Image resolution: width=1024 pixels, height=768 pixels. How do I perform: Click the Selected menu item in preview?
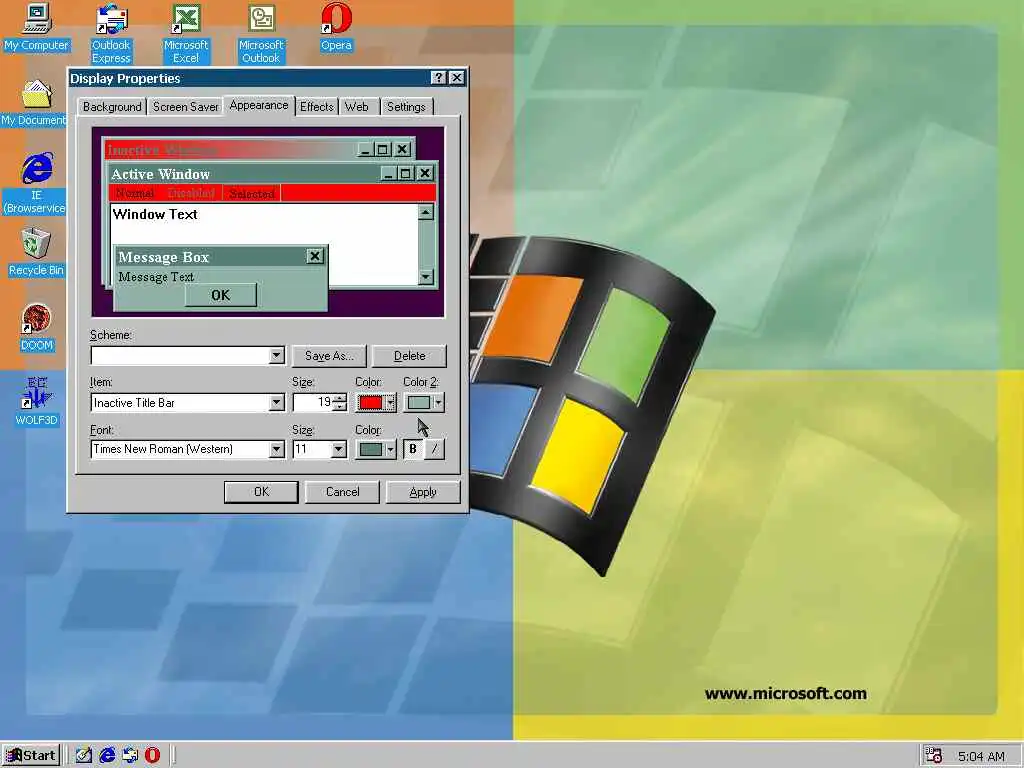(251, 193)
